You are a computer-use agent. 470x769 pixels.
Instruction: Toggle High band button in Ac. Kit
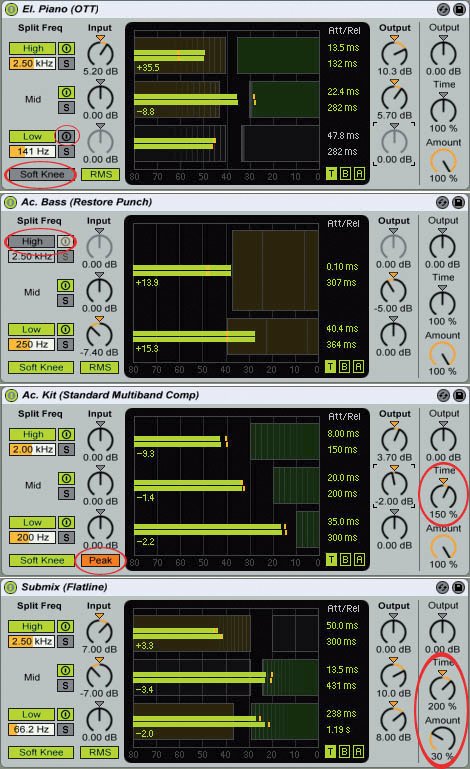[x=33, y=435]
